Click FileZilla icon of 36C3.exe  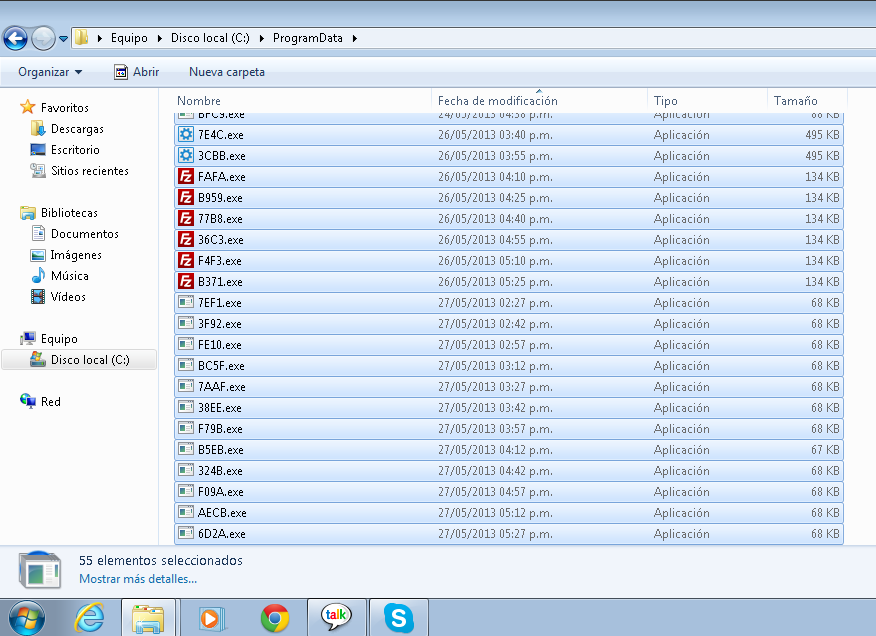click(x=185, y=239)
